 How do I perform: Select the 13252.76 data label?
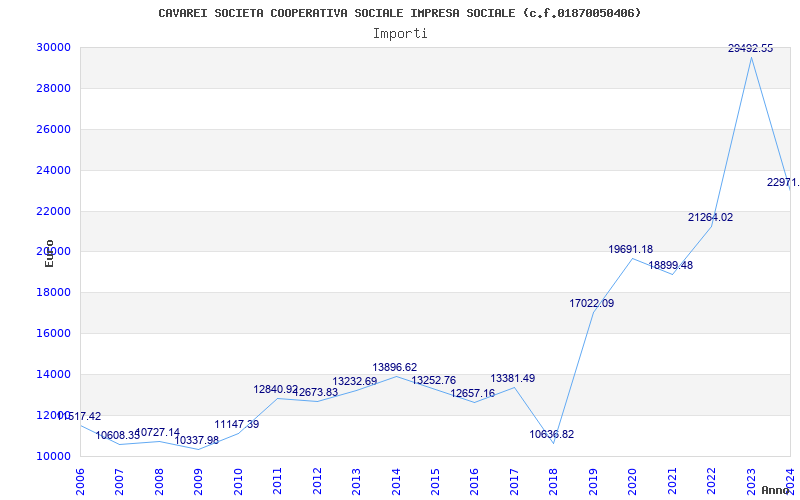click(x=434, y=381)
